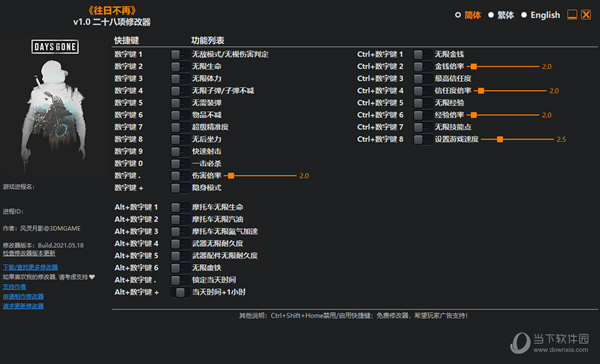The image size is (600, 364).
Task: Open the 申请制作修改器 link
Action: pos(23,297)
